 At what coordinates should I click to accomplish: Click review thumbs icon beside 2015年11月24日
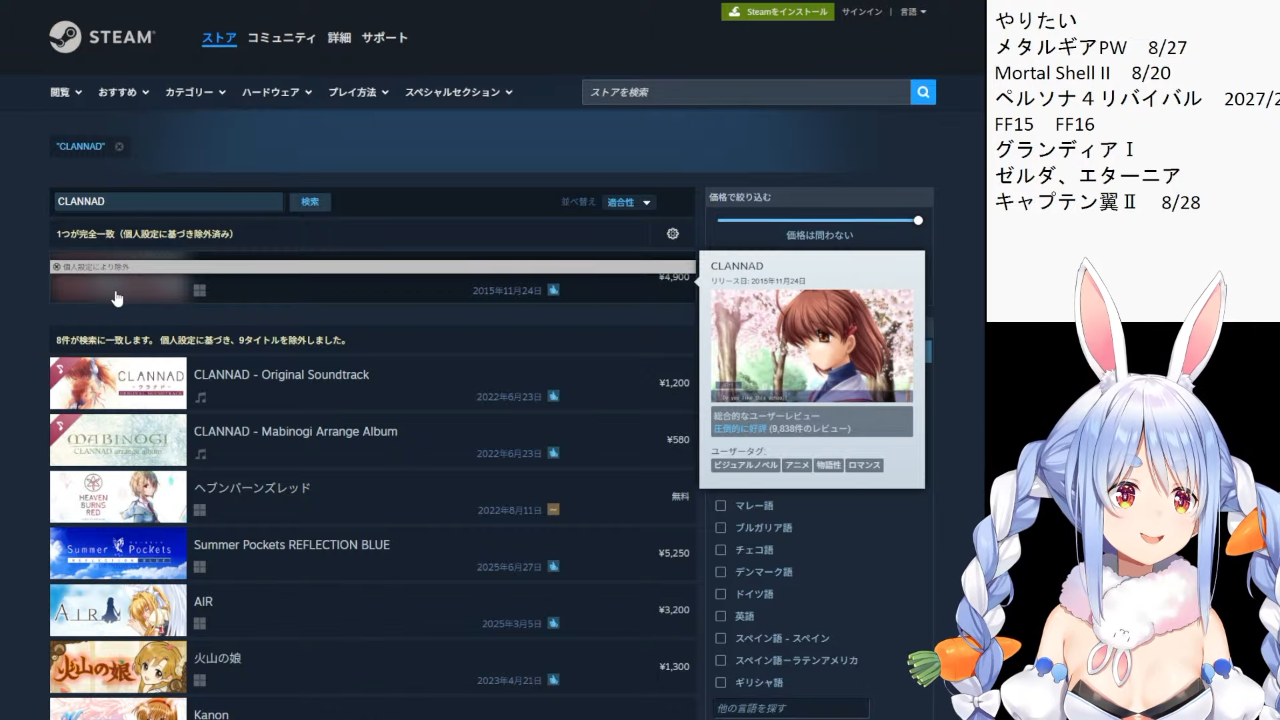[x=553, y=291]
